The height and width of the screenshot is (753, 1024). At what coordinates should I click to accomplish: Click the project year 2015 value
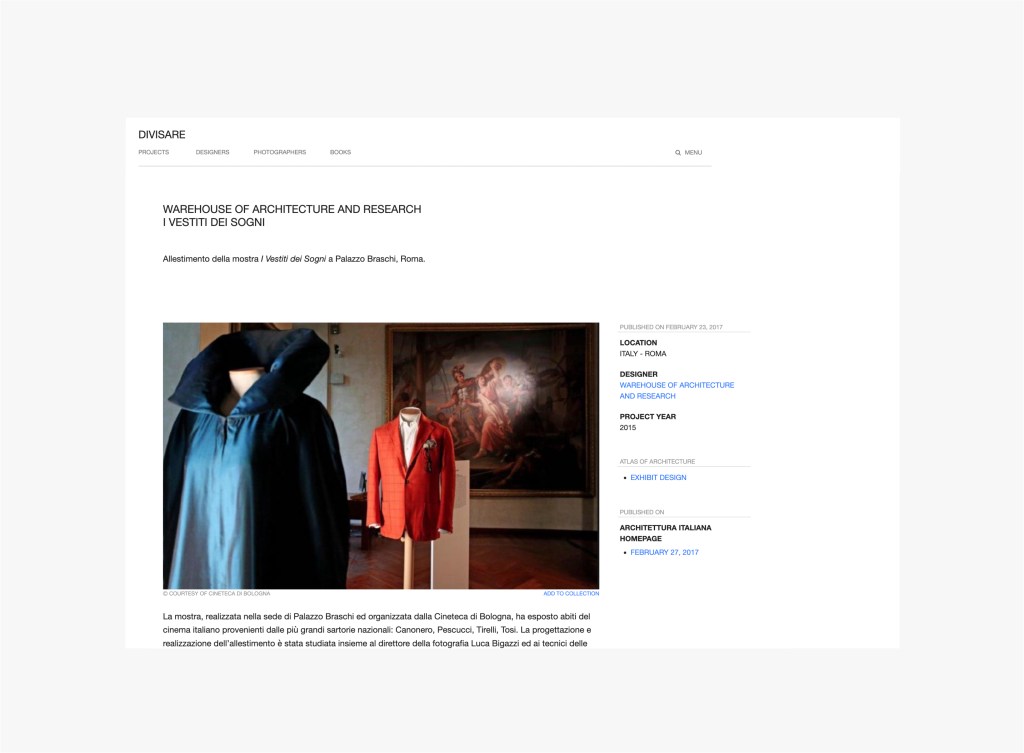(x=628, y=428)
